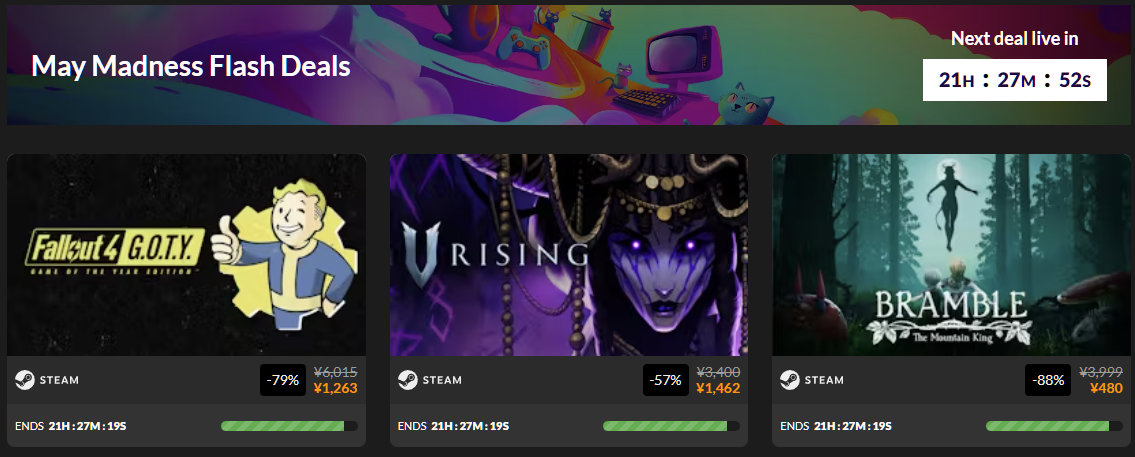This screenshot has width=1135, height=457.
Task: Click Bramble deal progress bar
Action: [x=1054, y=426]
